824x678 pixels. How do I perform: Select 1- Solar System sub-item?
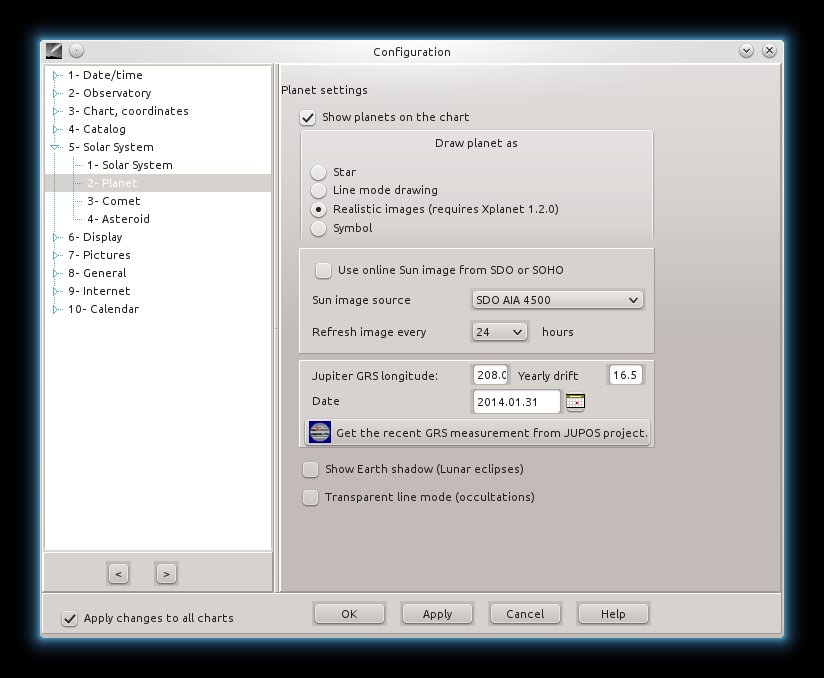click(130, 165)
